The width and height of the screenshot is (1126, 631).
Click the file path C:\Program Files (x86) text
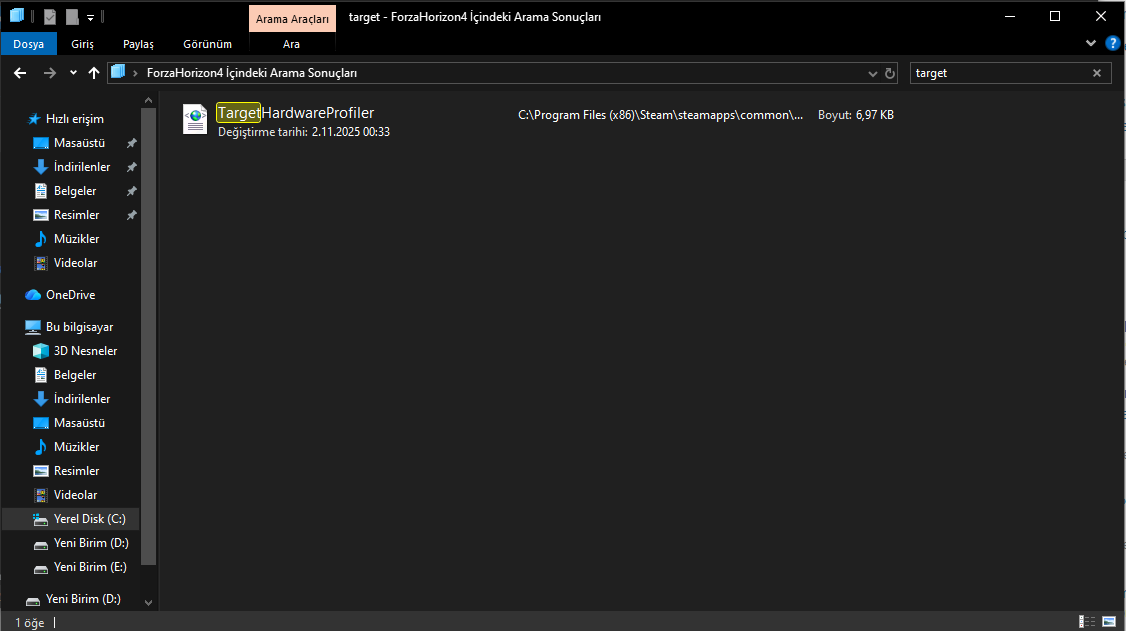click(660, 115)
